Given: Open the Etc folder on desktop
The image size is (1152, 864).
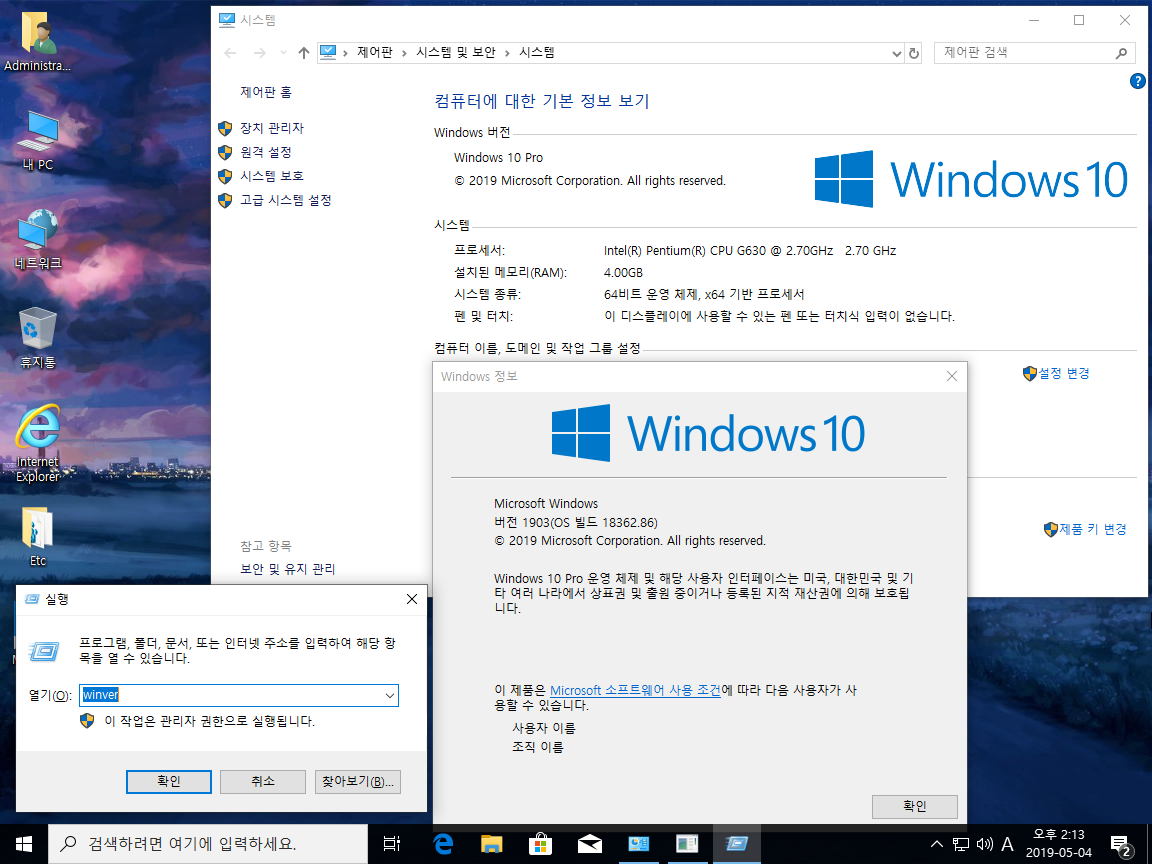Looking at the screenshot, I should [37, 536].
